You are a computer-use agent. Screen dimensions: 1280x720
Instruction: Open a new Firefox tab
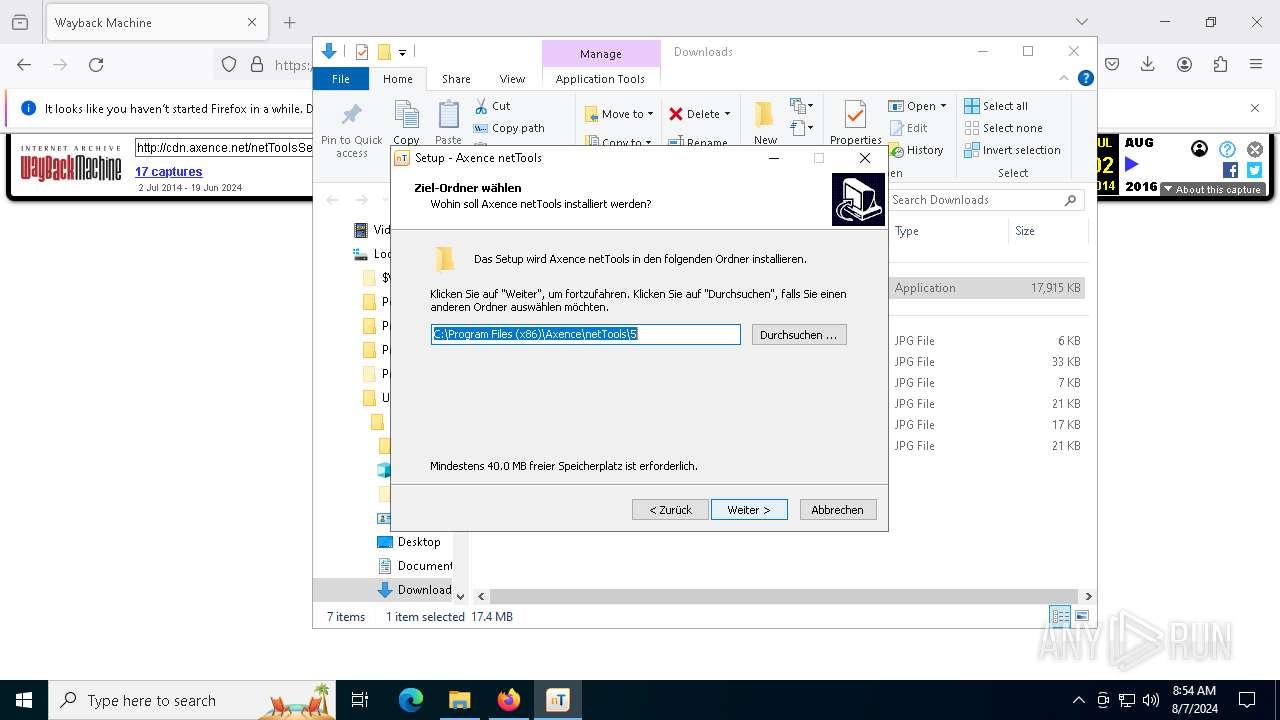click(289, 22)
